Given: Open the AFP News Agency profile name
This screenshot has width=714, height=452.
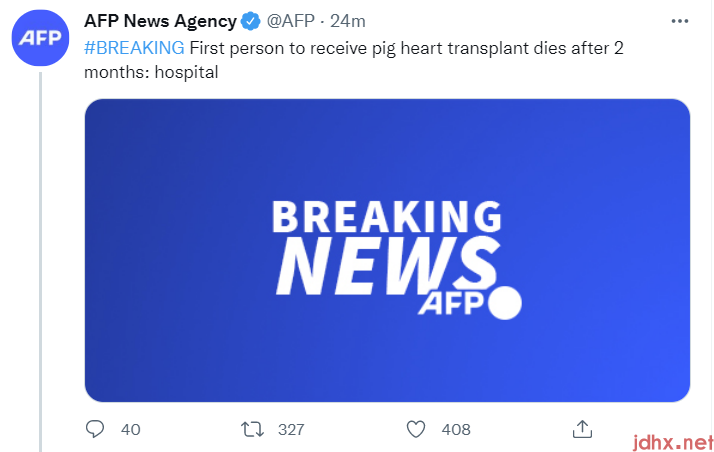Looking at the screenshot, I should click(x=160, y=21).
